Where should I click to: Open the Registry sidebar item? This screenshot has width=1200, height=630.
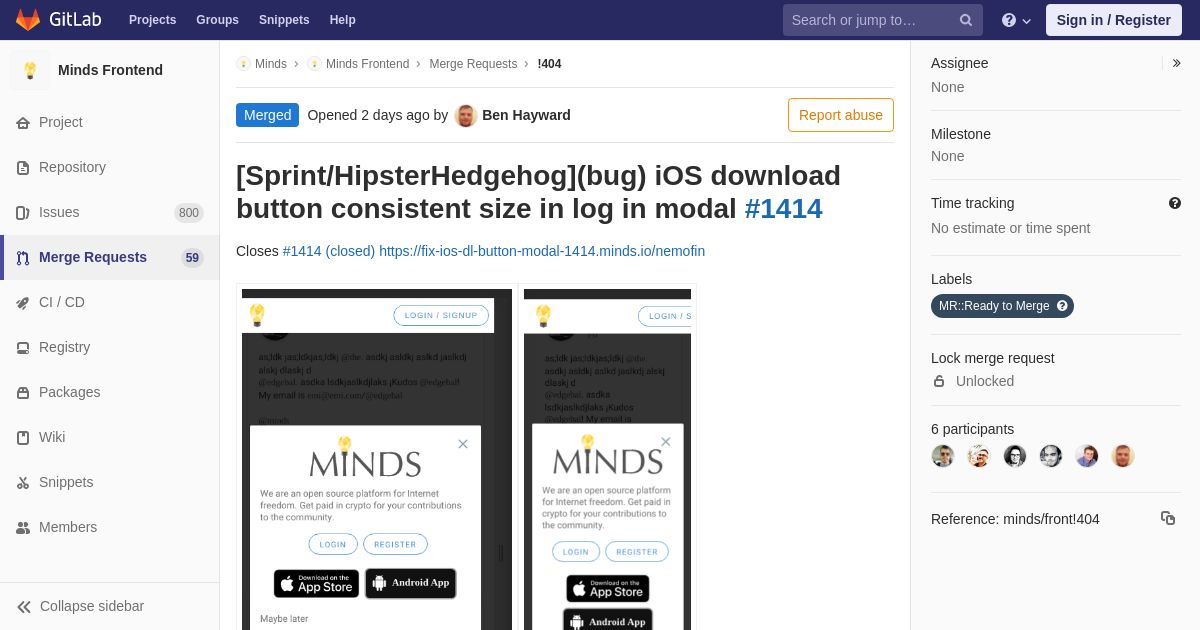pos(110,347)
